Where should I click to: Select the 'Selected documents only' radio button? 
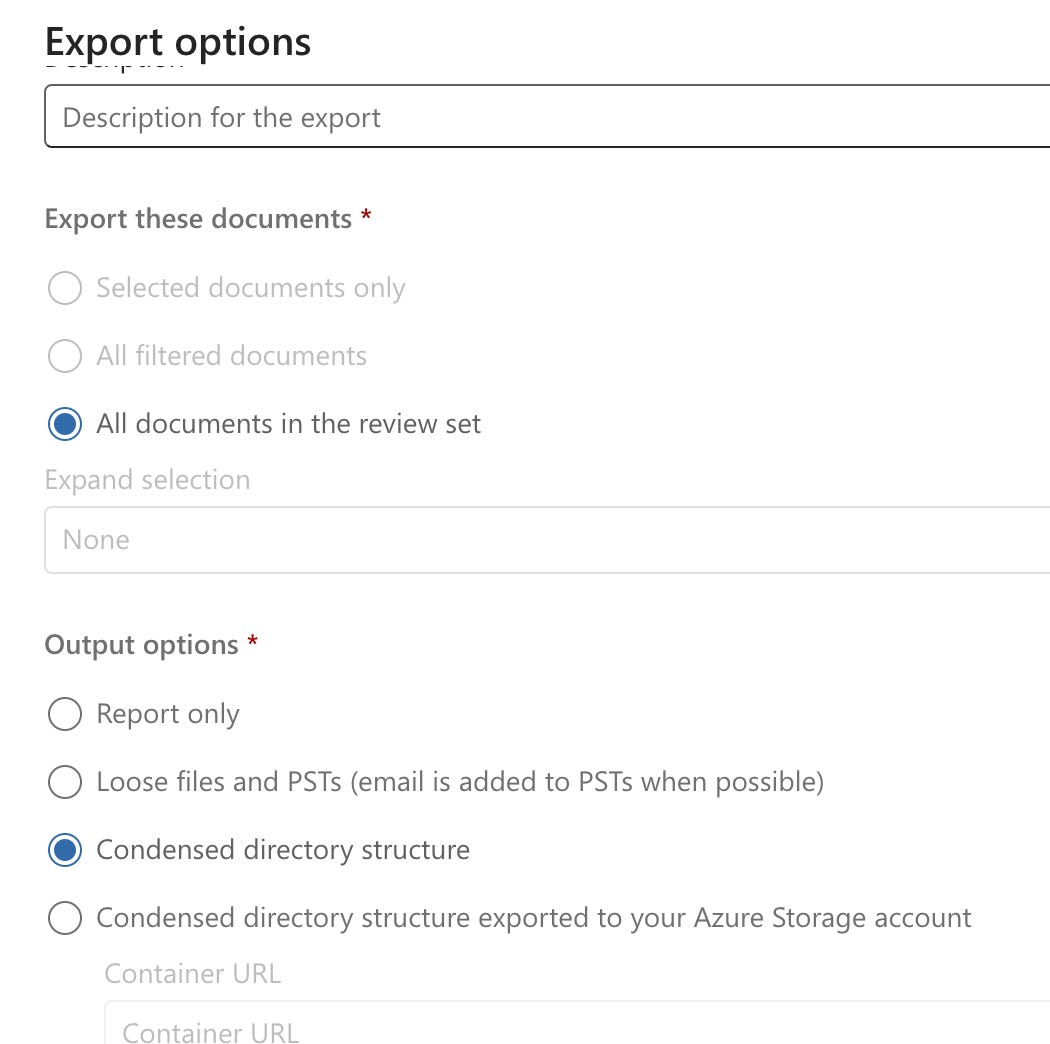[x=65, y=288]
